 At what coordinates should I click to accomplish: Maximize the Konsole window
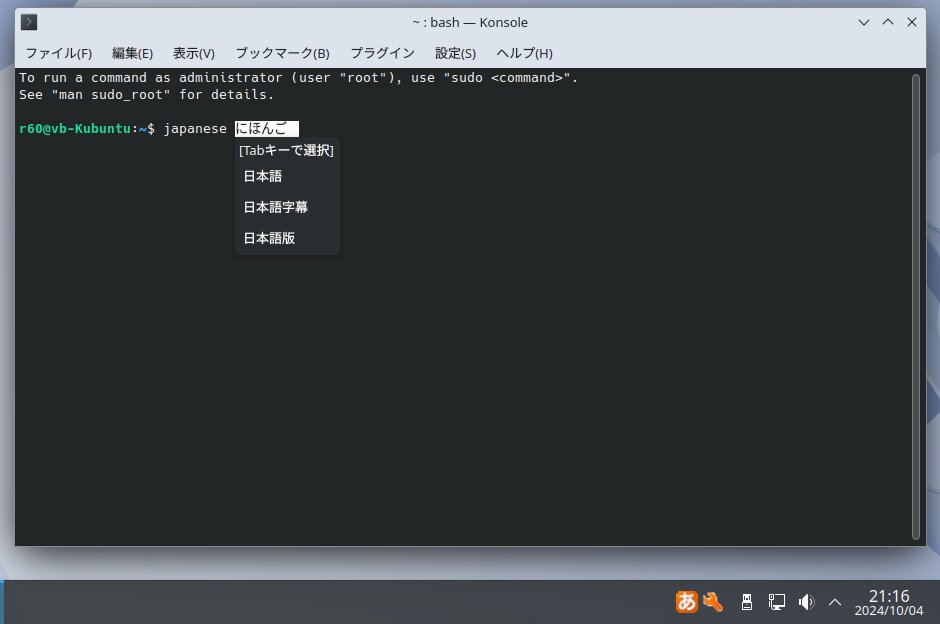tap(887, 22)
